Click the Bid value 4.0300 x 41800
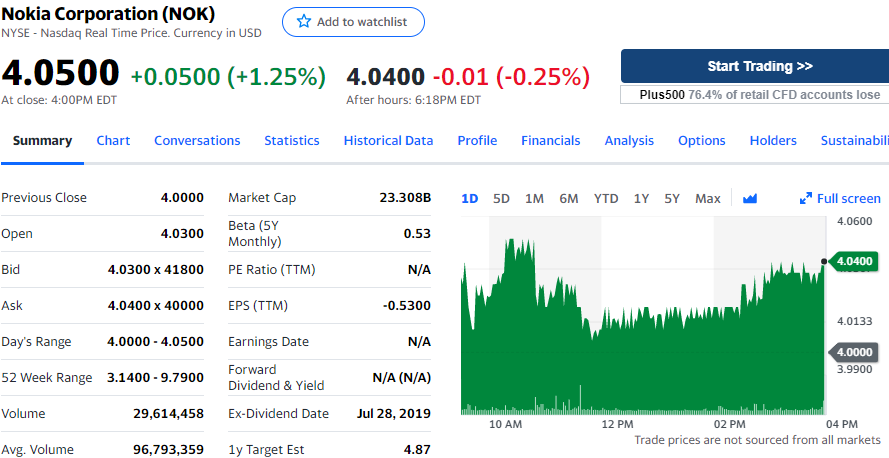The height and width of the screenshot is (458, 889). [156, 269]
